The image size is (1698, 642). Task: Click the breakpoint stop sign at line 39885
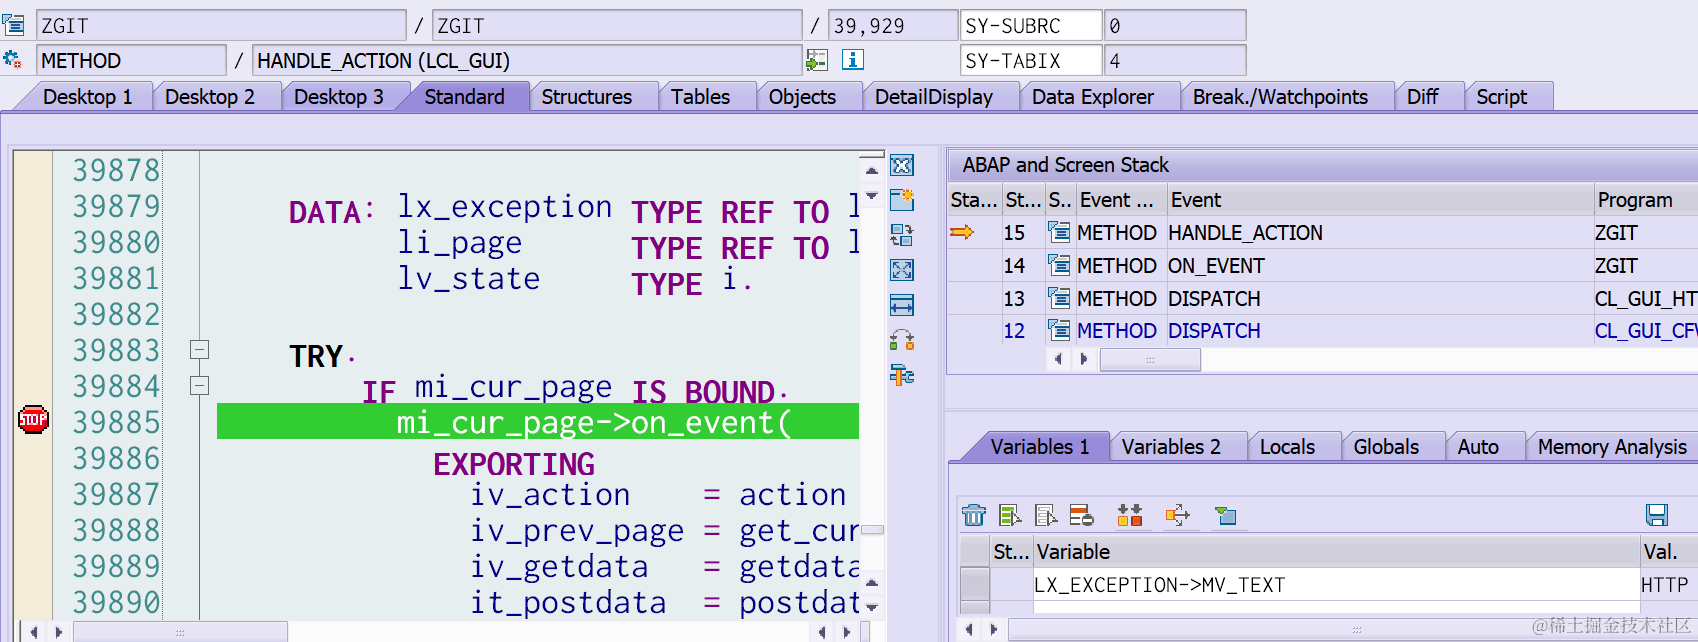tap(33, 420)
